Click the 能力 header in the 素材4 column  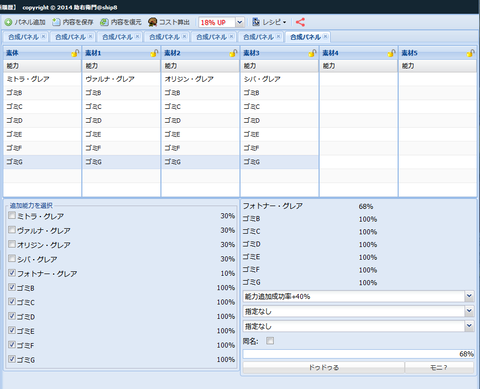coord(358,66)
